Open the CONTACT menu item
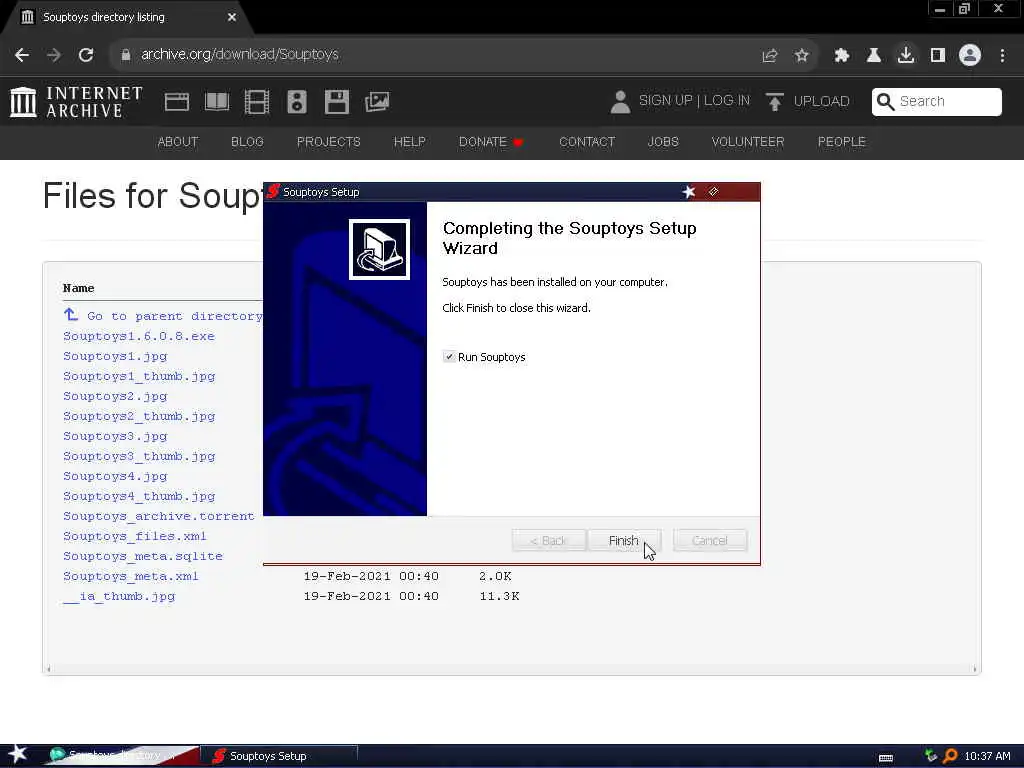This screenshot has height=768, width=1024. tap(587, 142)
